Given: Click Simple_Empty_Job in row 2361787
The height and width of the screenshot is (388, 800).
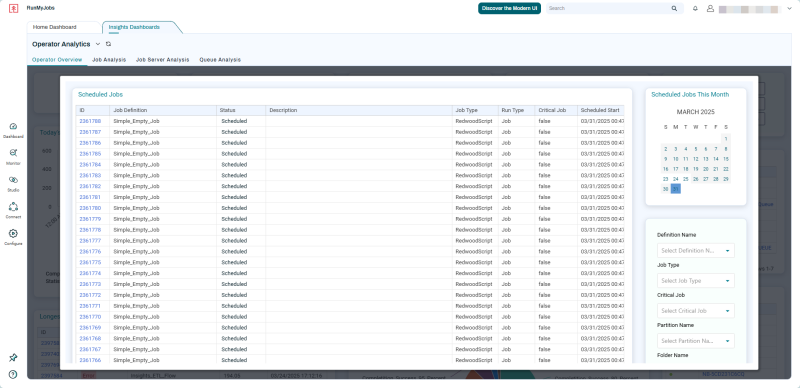Looking at the screenshot, I should pos(136,132).
